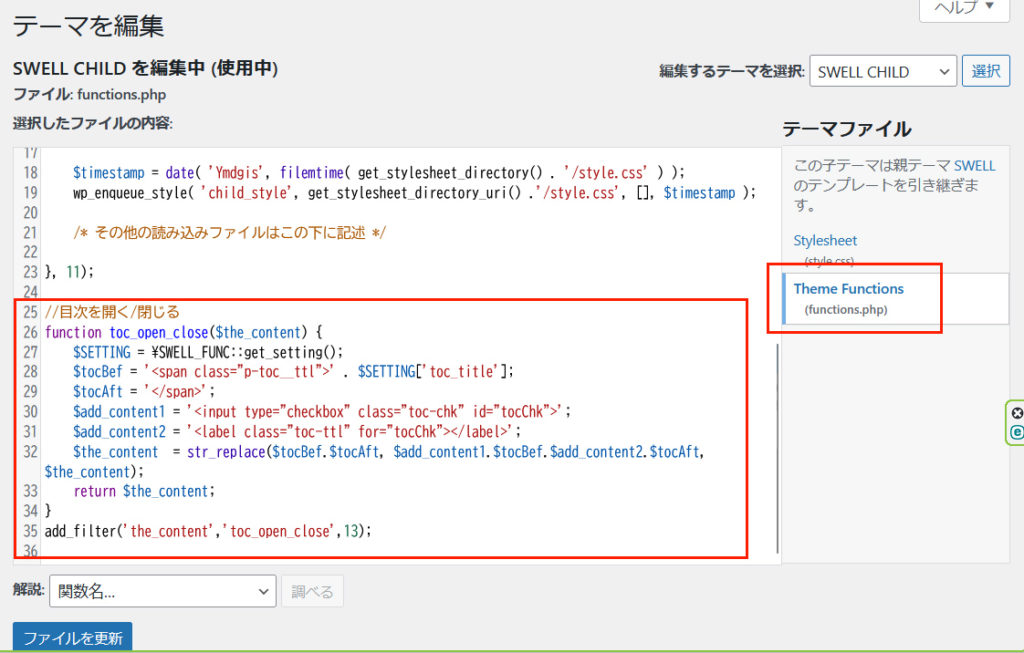The height and width of the screenshot is (653, 1024).
Task: Click the teal ESET 'e' icon
Action: (x=1017, y=432)
